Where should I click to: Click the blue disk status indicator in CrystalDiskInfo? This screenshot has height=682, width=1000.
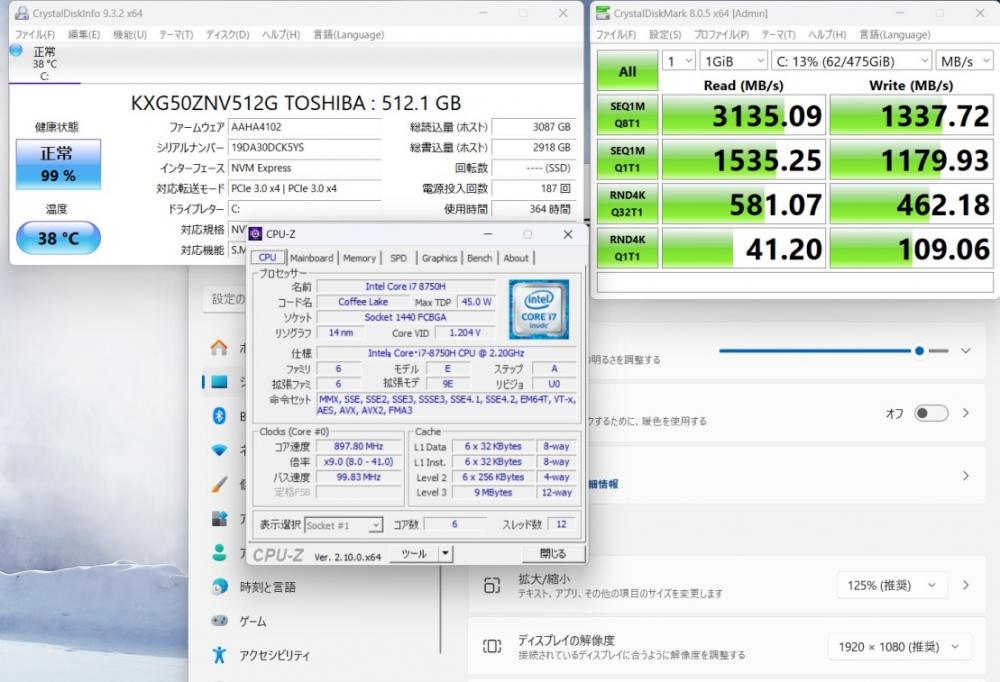coord(17,50)
